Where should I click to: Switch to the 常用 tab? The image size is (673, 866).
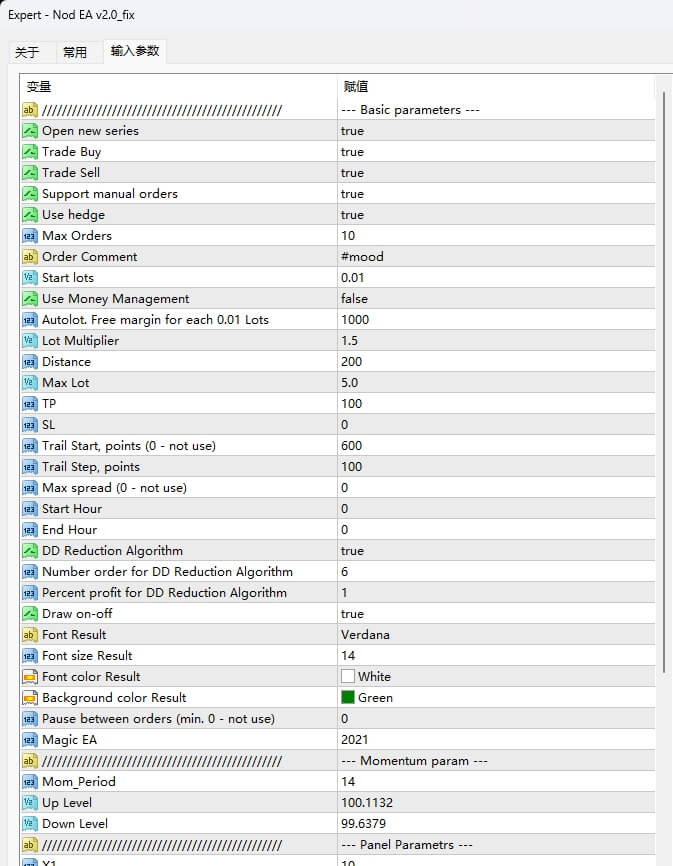pyautogui.click(x=75, y=53)
